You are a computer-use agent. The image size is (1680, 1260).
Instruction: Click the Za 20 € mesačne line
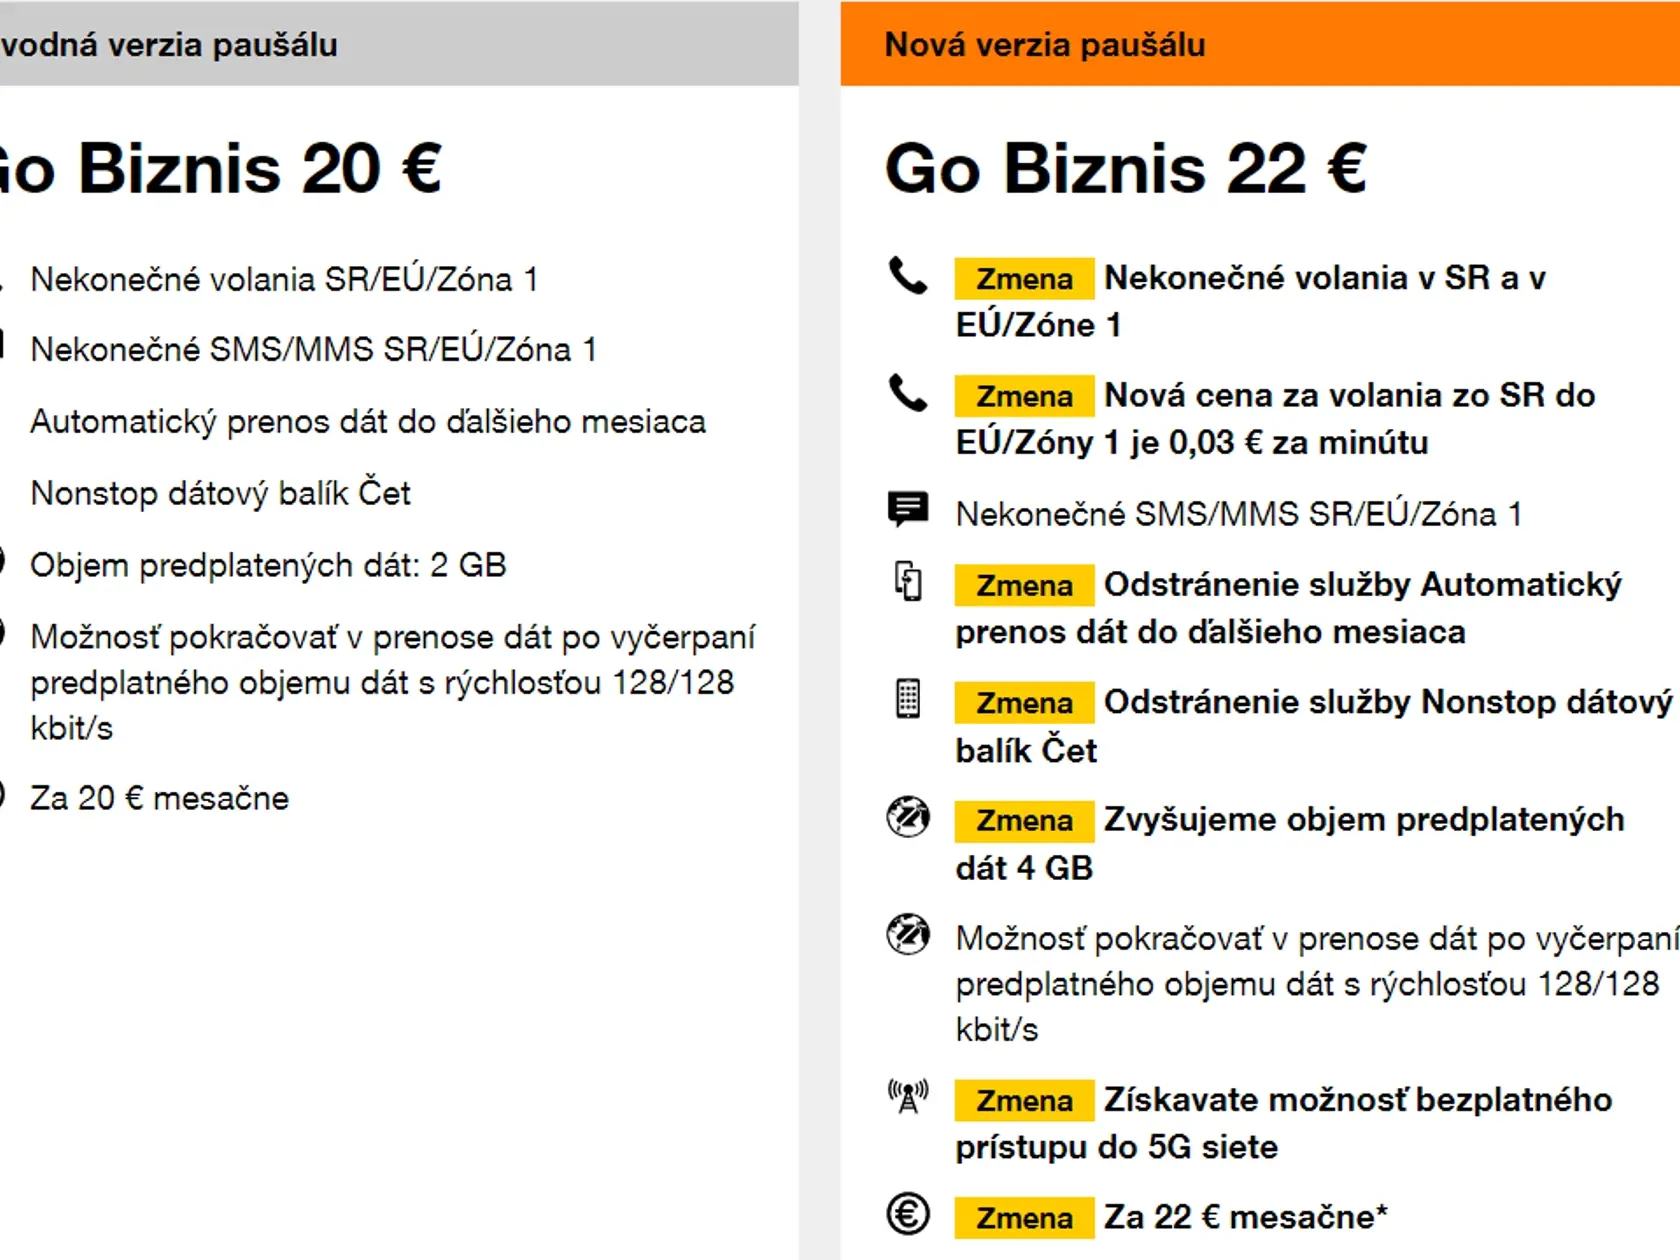click(159, 798)
